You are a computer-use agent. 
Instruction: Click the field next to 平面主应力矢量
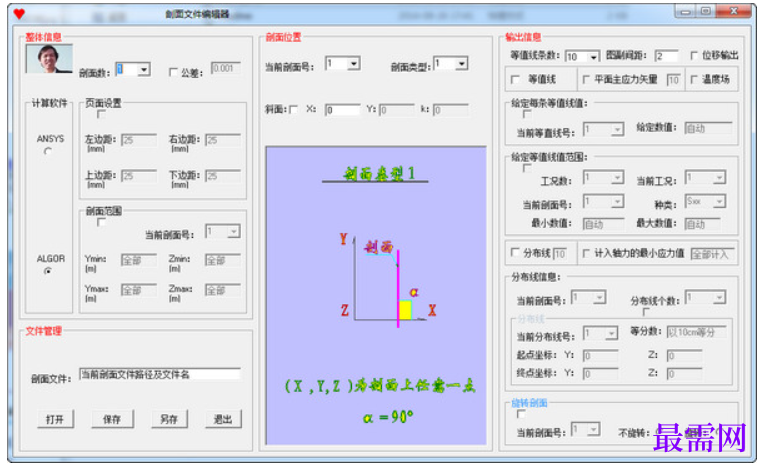coord(673,80)
